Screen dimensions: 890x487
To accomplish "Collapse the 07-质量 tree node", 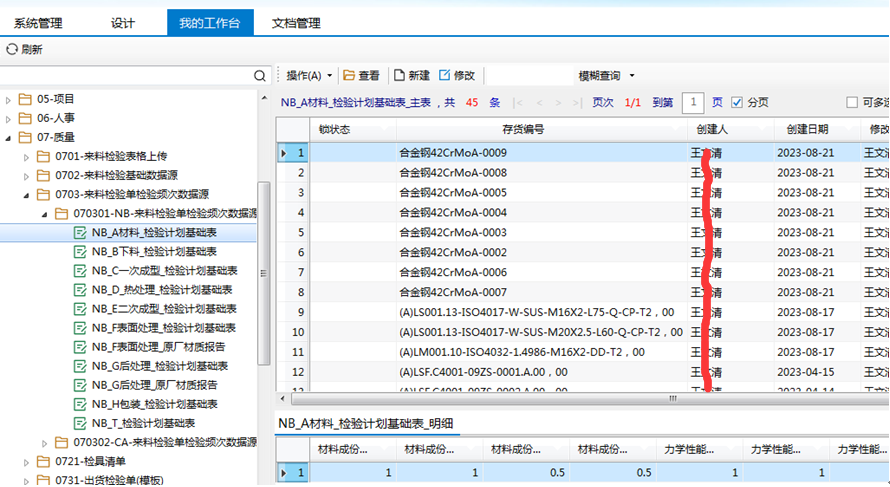I will pos(8,137).
